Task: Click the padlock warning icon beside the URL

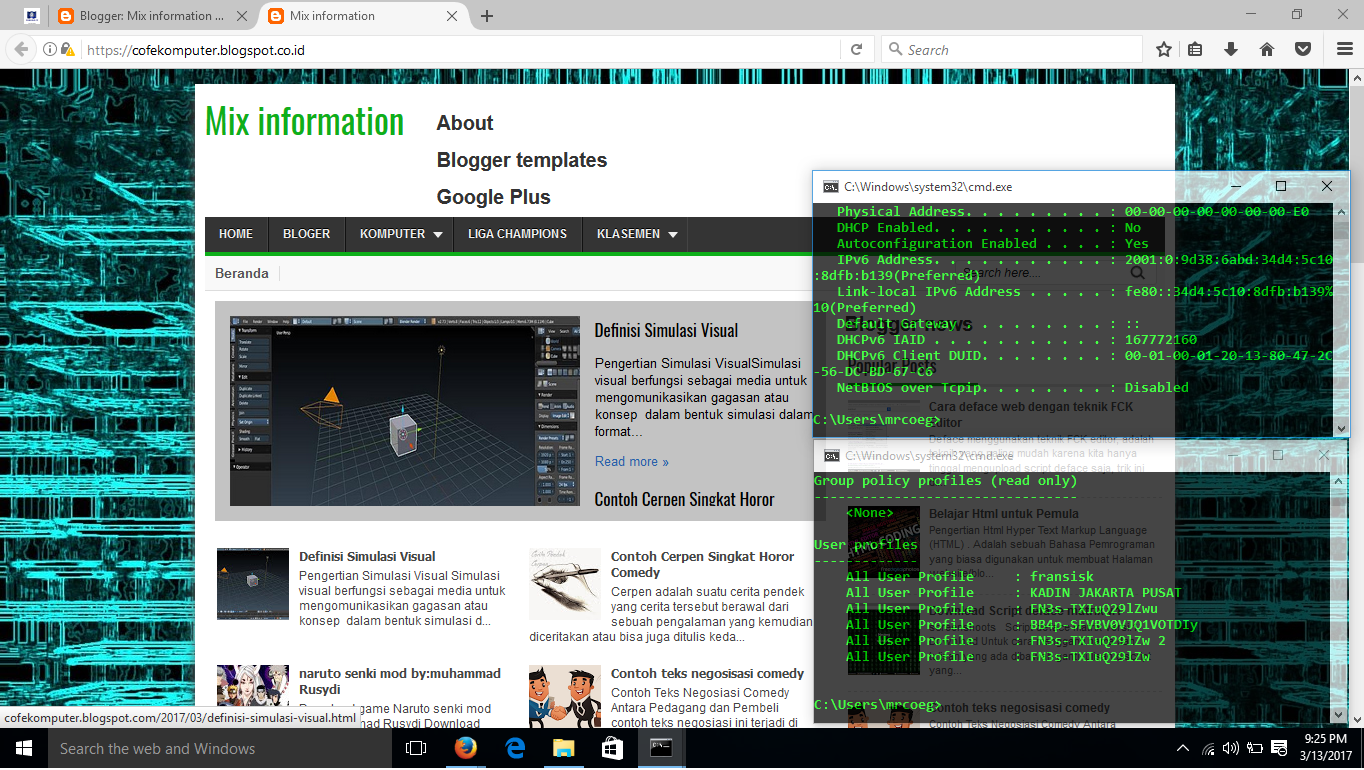Action: coord(67,49)
